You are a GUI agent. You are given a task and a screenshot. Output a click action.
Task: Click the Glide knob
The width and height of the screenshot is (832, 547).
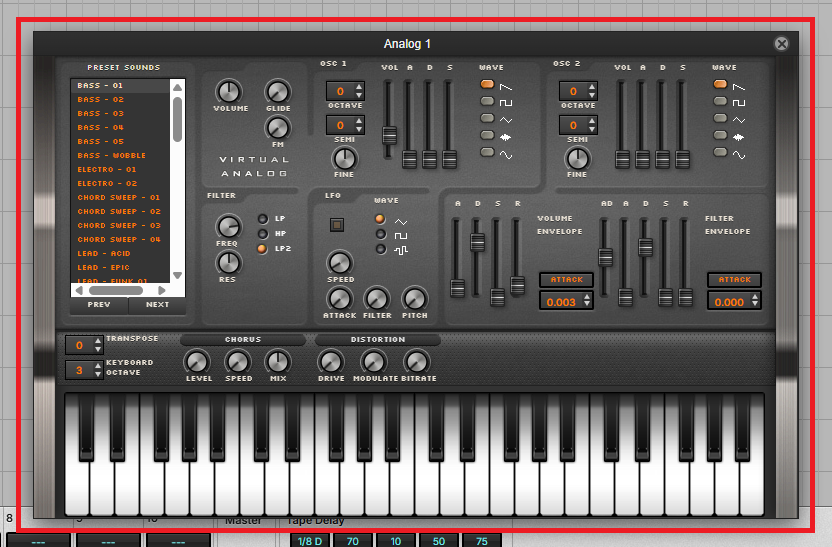277,92
